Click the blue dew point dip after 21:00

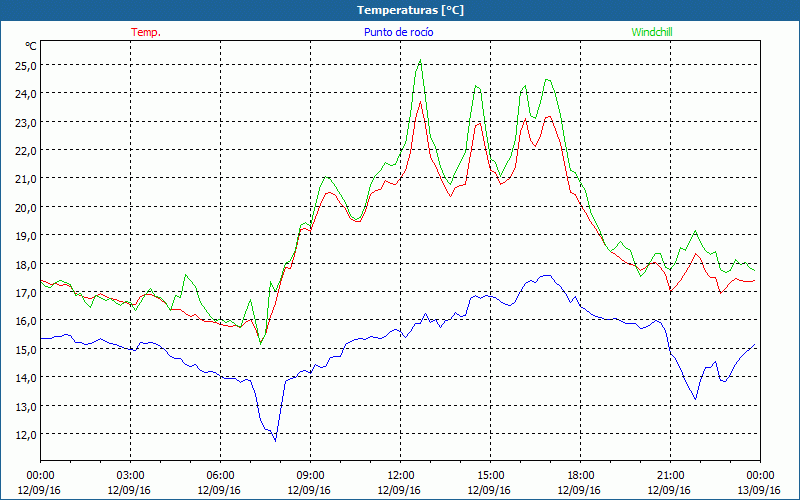pos(695,398)
